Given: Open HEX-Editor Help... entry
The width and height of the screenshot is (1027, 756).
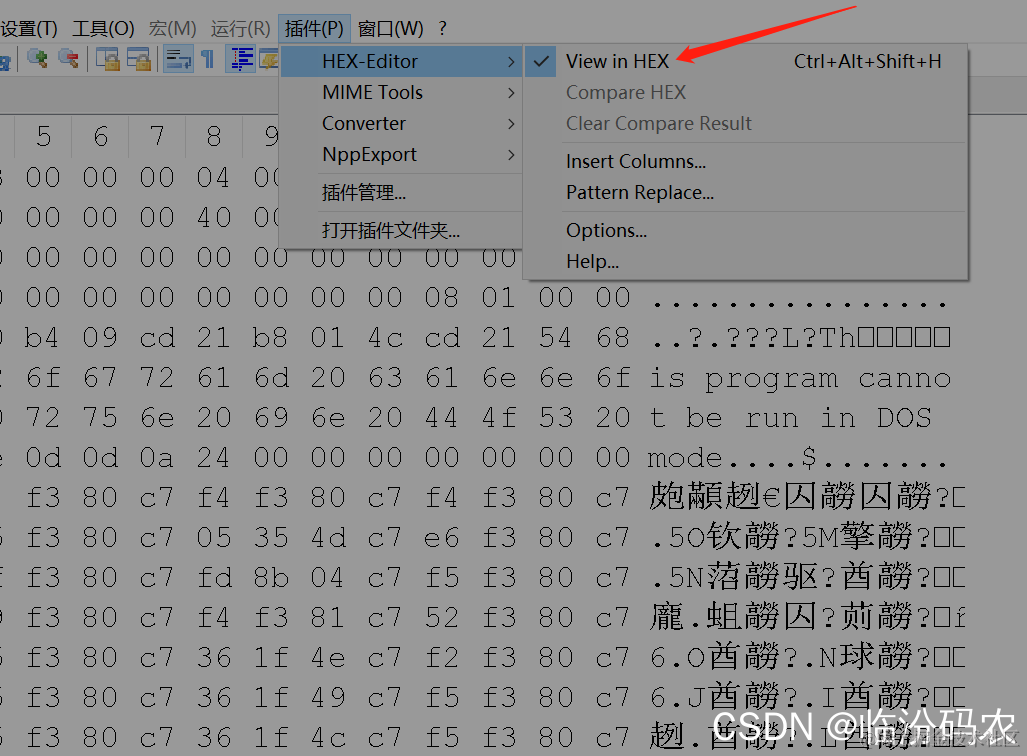Looking at the screenshot, I should pyautogui.click(x=745, y=261).
